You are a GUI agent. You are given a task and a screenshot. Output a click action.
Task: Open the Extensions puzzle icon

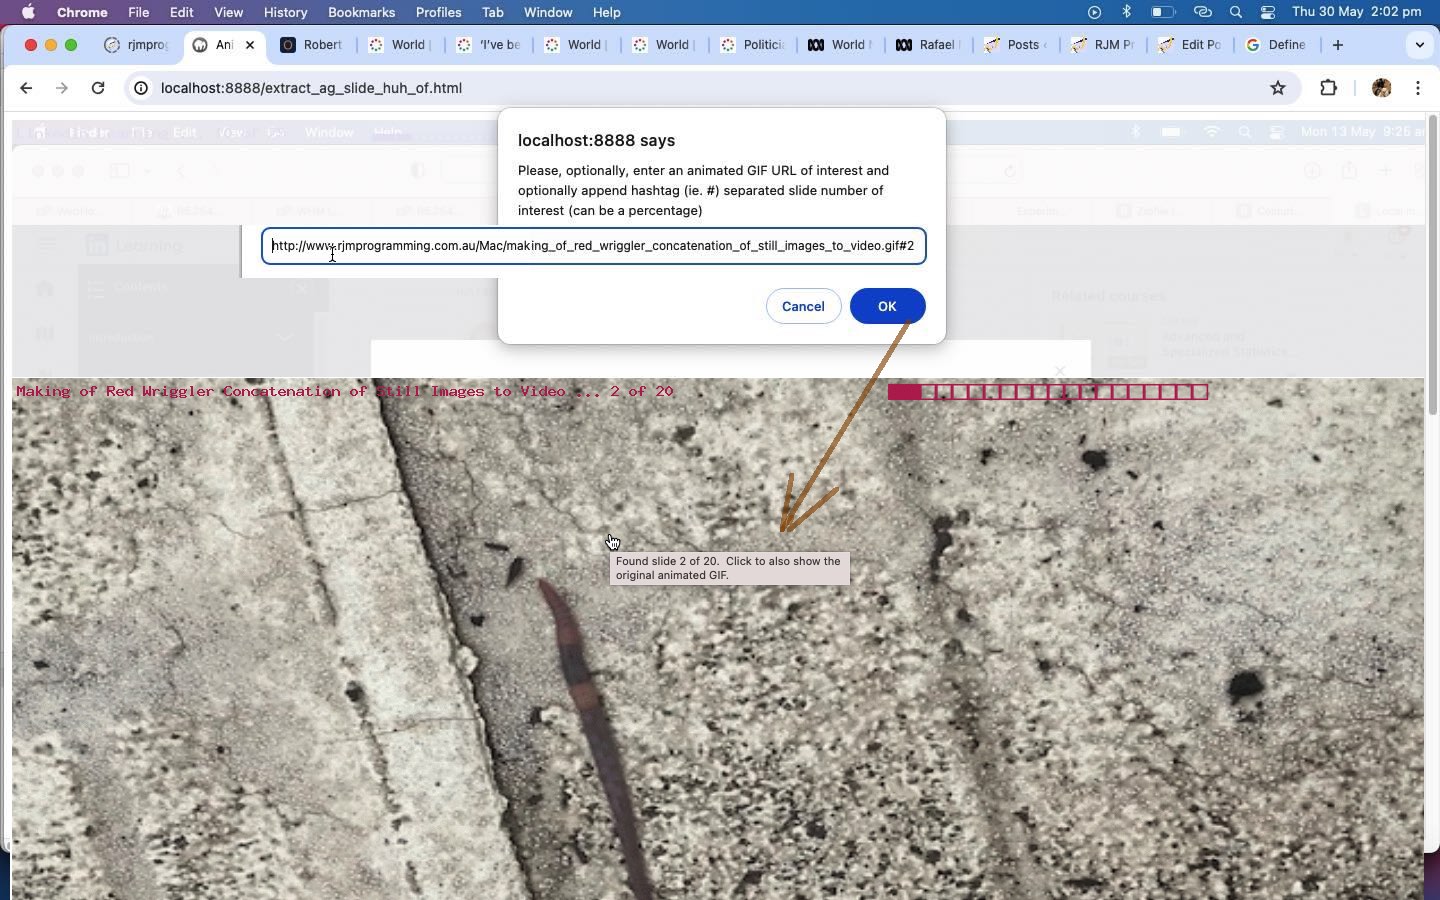point(1329,88)
